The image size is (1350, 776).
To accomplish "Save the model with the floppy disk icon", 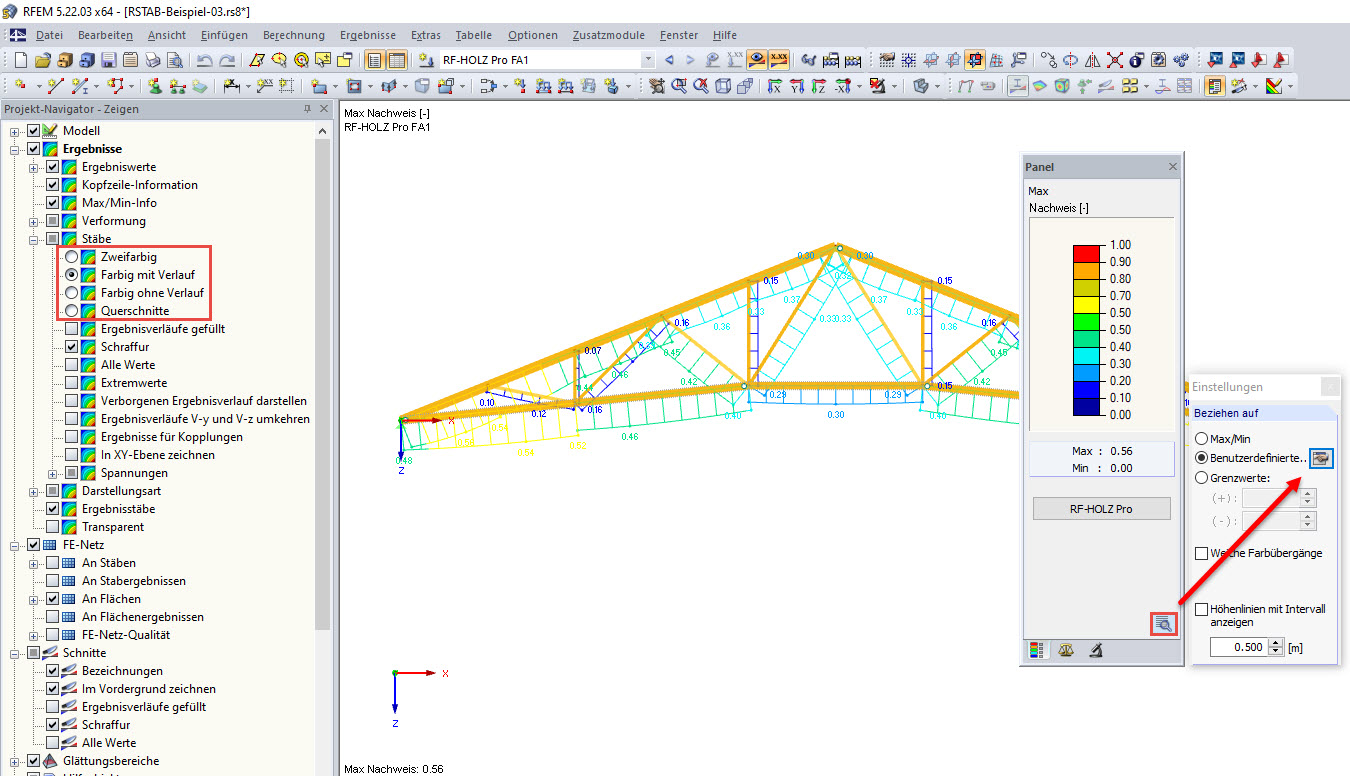I will click(109, 60).
